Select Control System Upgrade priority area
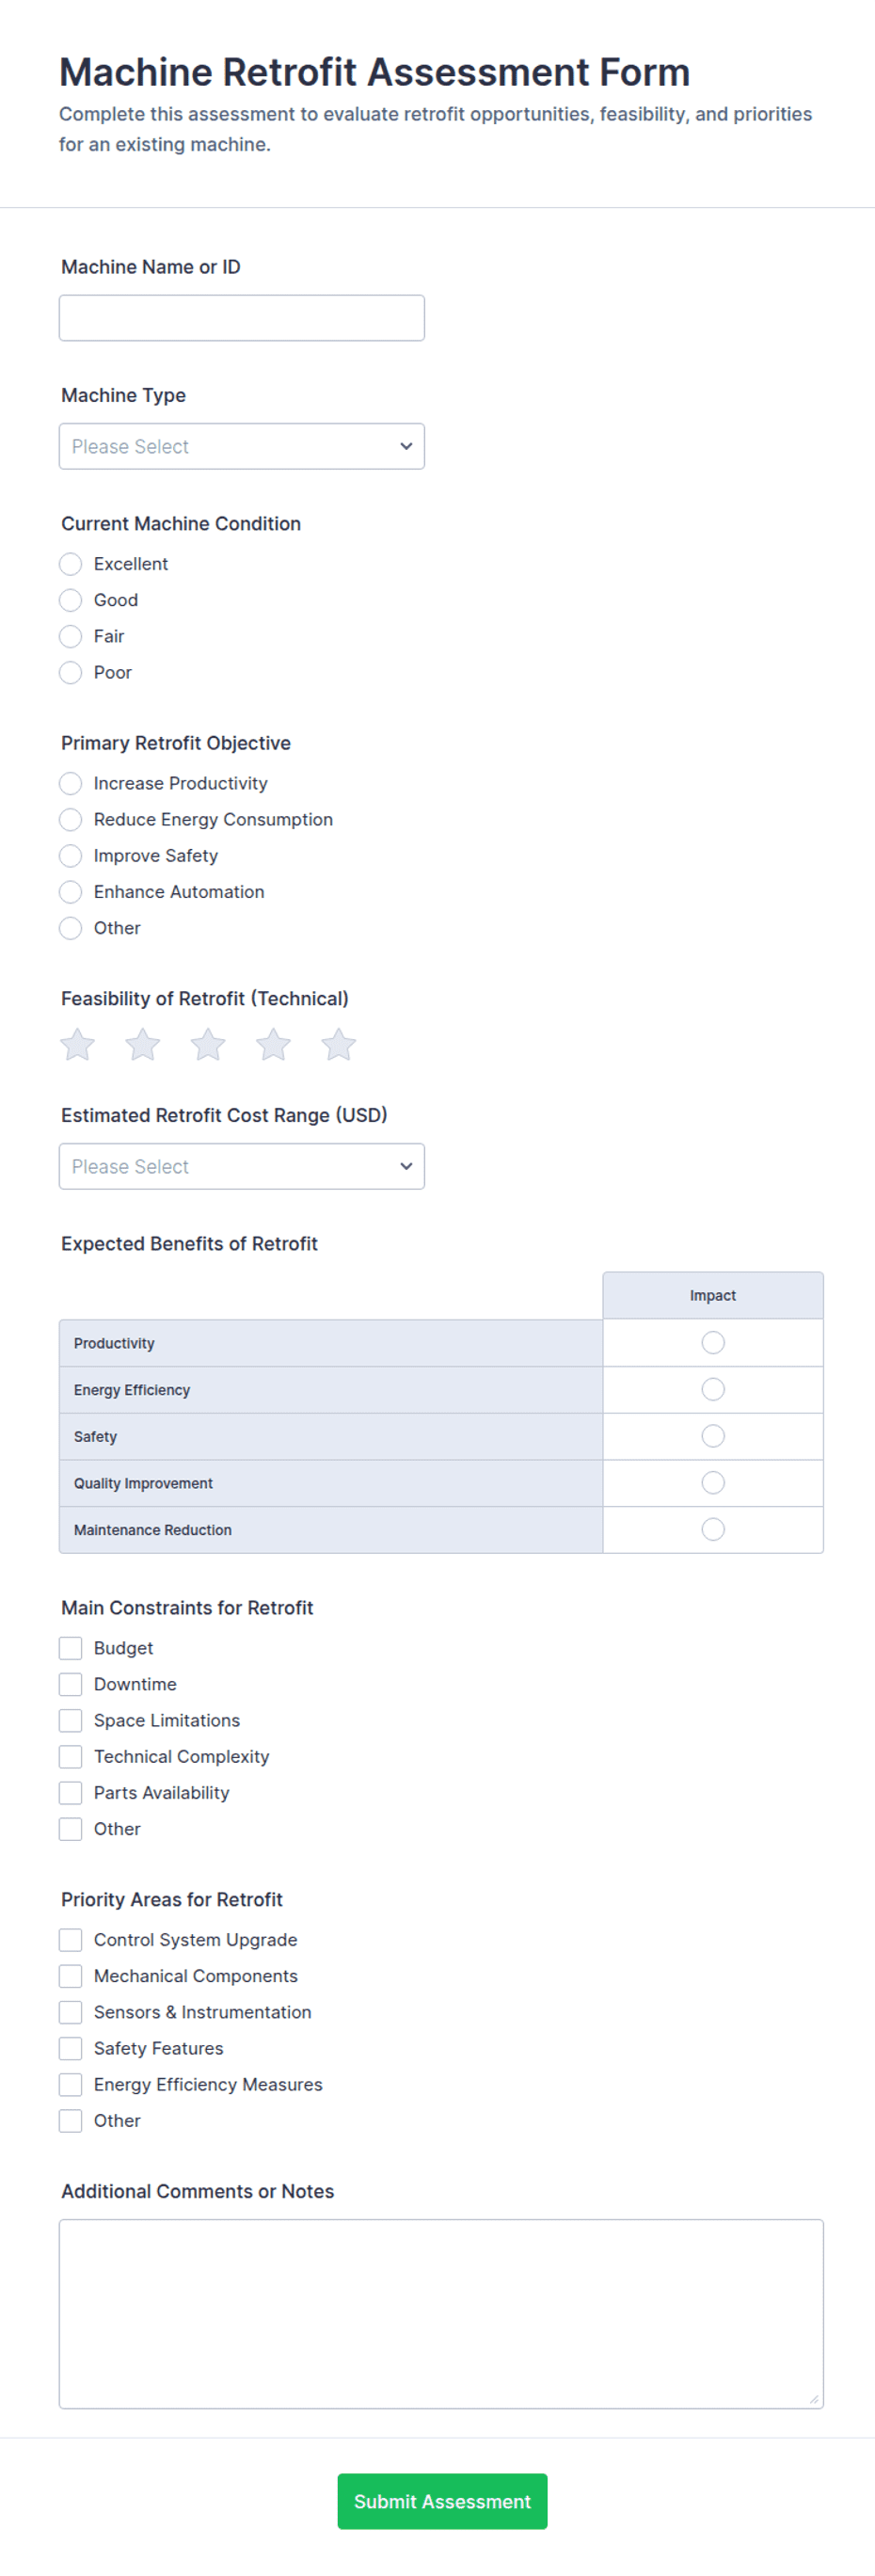This screenshot has width=875, height=2576. coord(70,1939)
